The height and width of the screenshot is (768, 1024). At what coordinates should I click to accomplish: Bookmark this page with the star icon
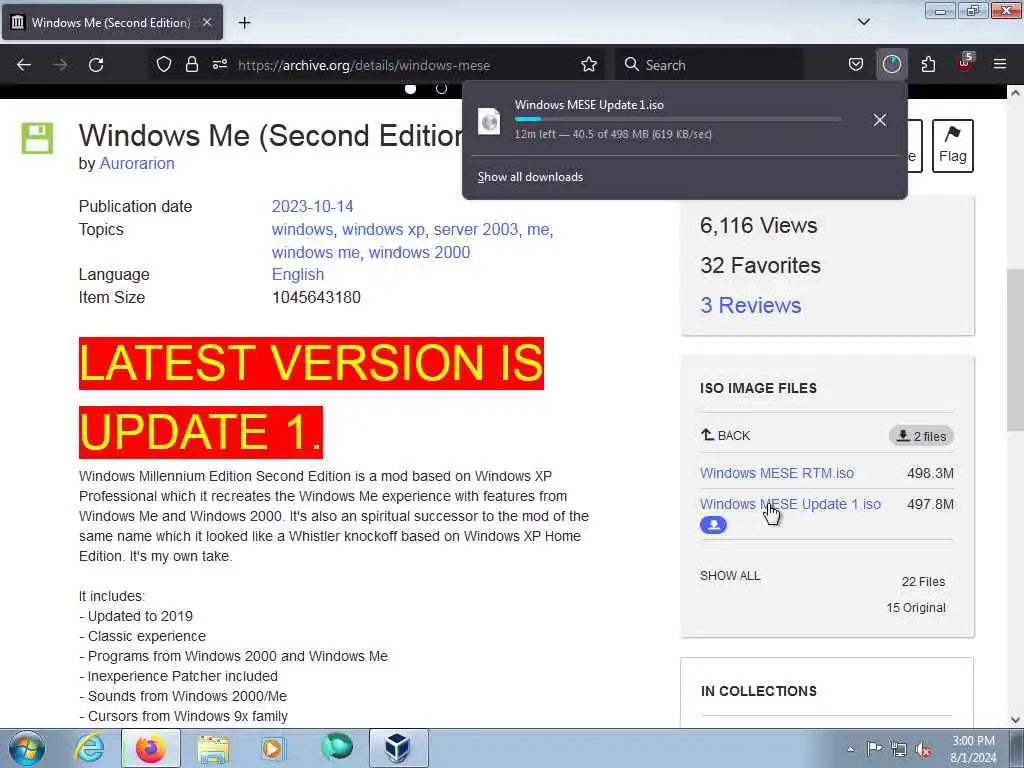coord(588,65)
